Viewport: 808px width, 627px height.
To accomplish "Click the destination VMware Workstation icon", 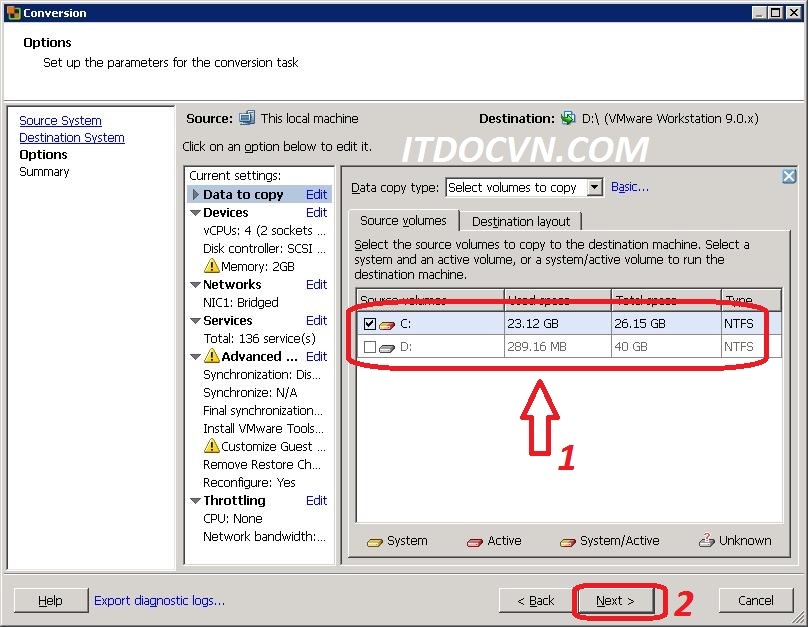I will [568, 118].
